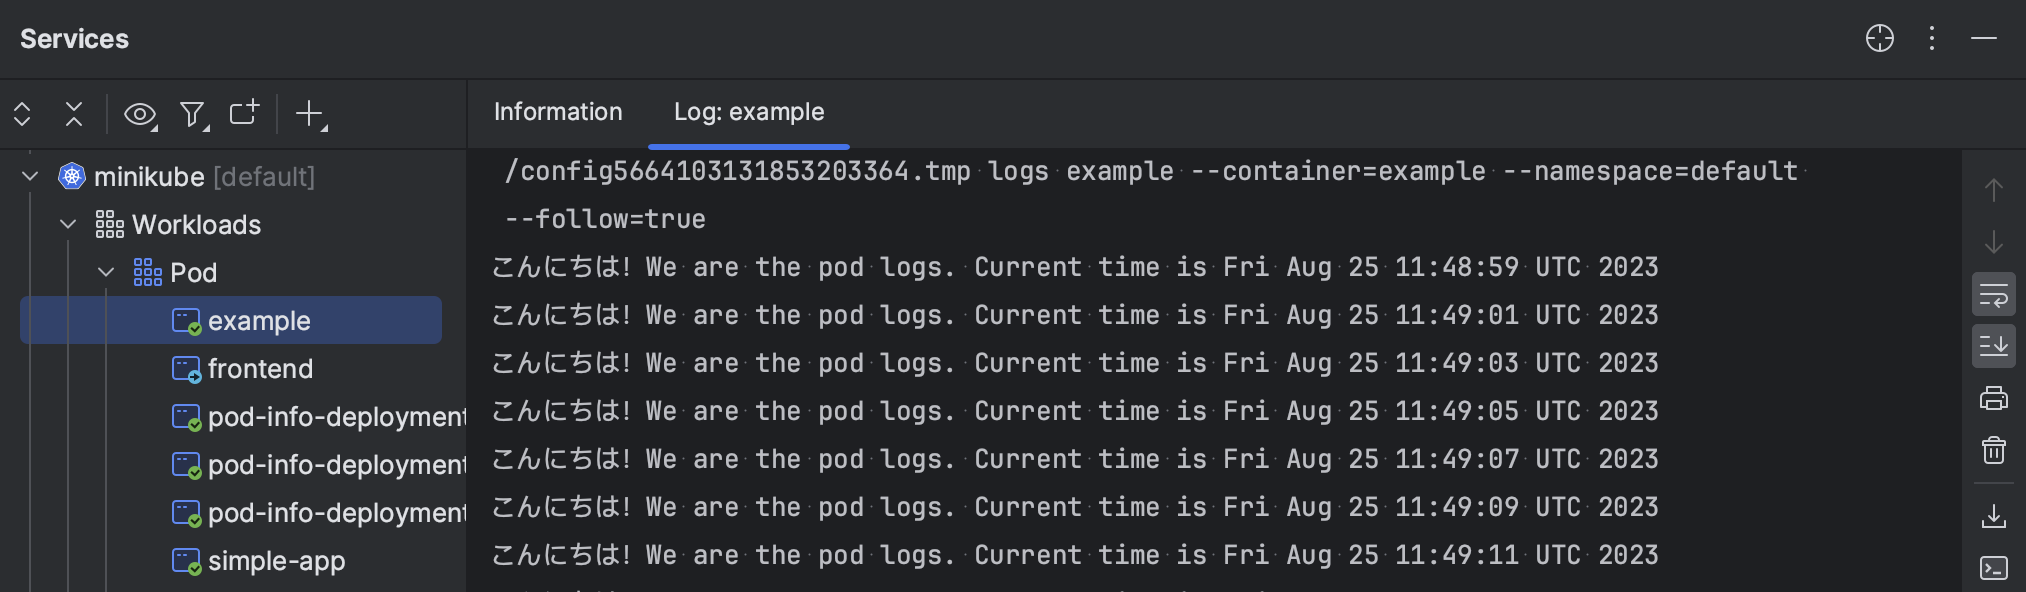This screenshot has height=592, width=2026.
Task: Open the Services options kebab menu
Action: click(x=1932, y=38)
